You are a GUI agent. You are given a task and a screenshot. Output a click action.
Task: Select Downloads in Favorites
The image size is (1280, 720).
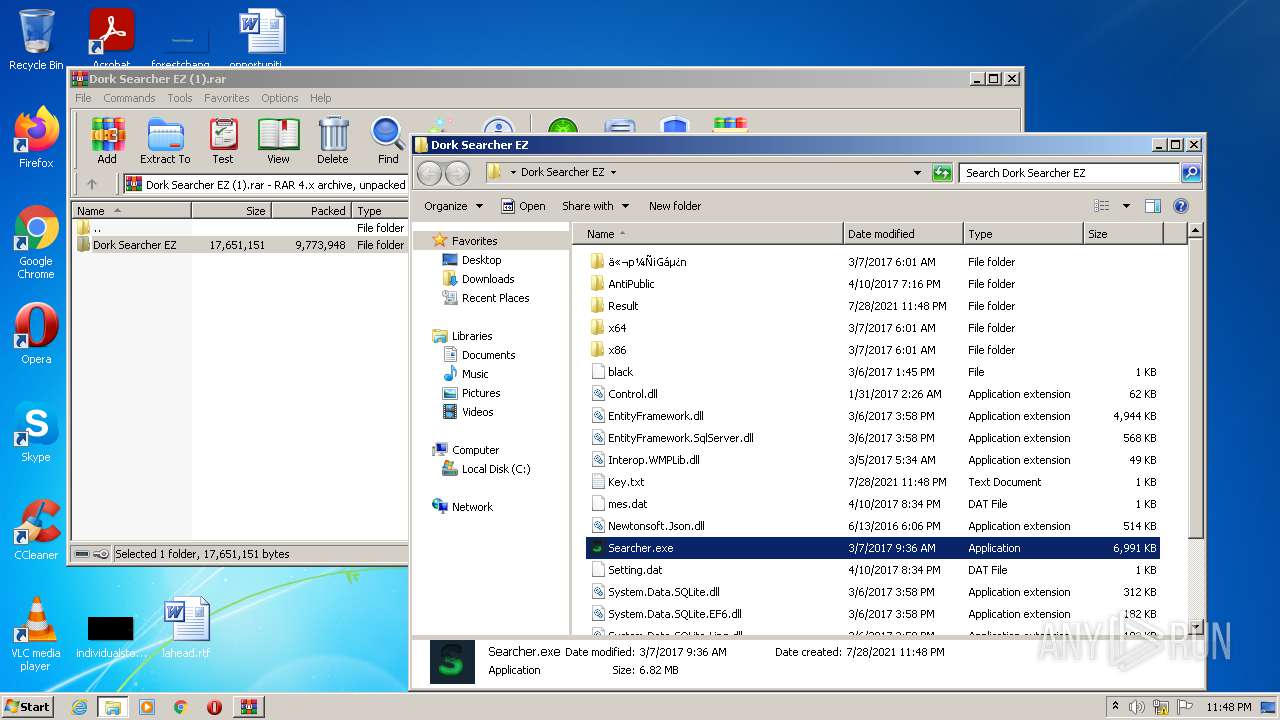(488, 279)
